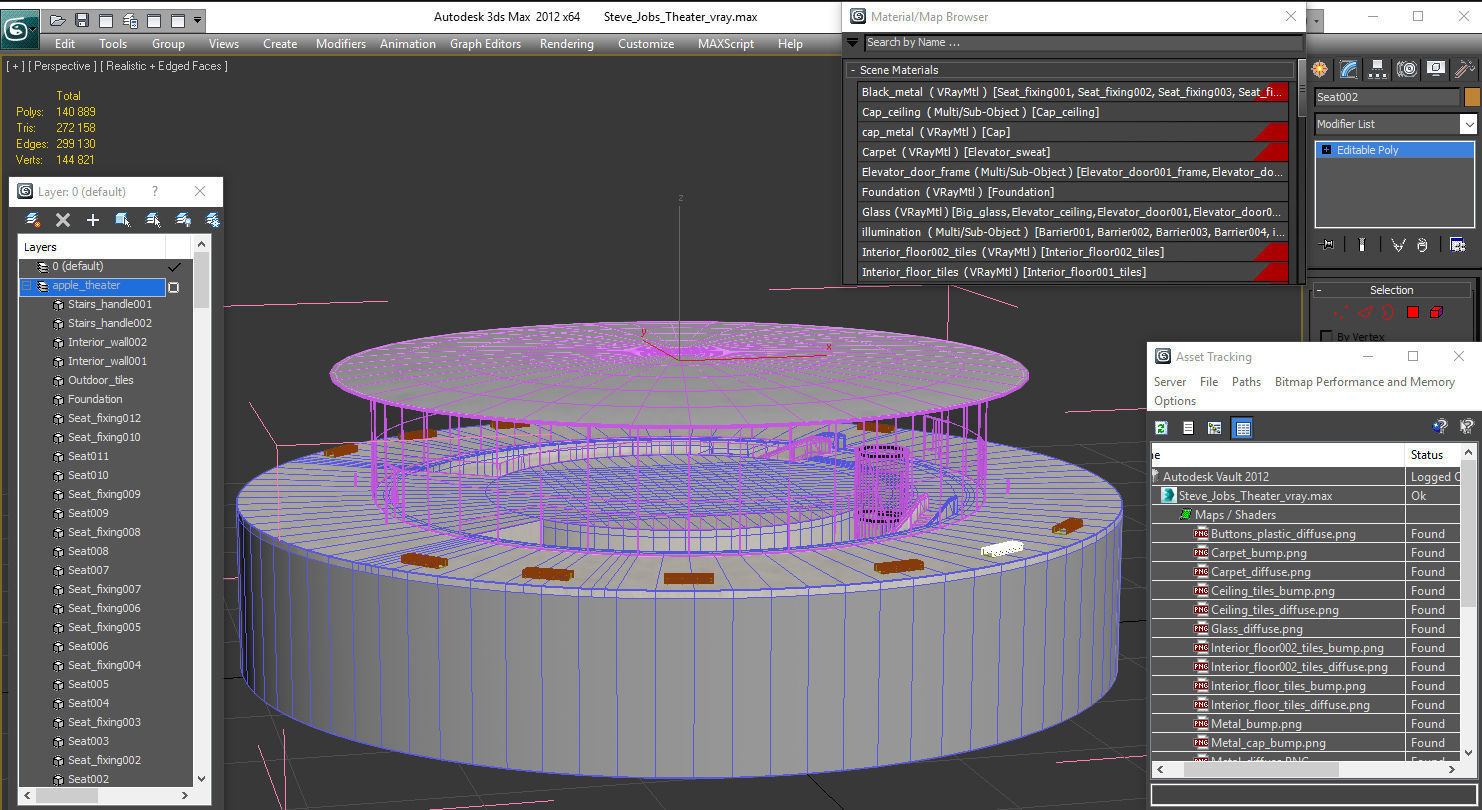
Task: Open the Edit menu
Action: tap(65, 44)
